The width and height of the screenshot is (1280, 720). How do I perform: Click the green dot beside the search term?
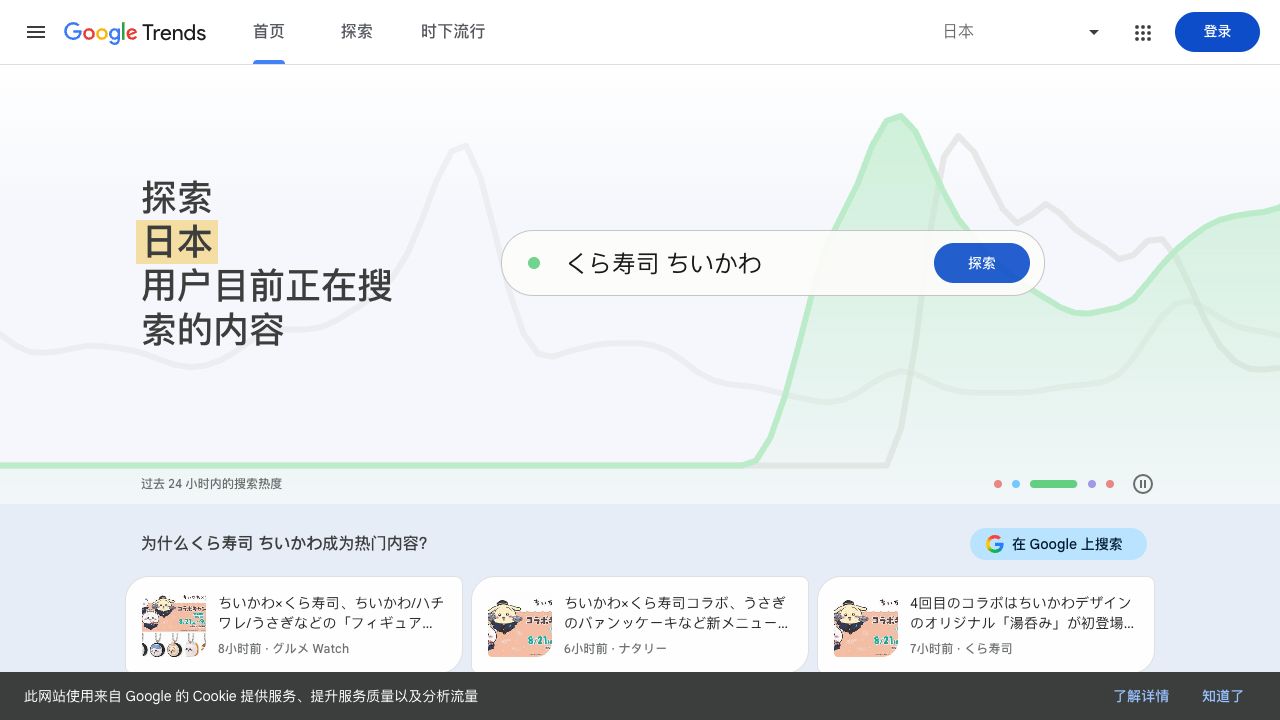point(534,263)
